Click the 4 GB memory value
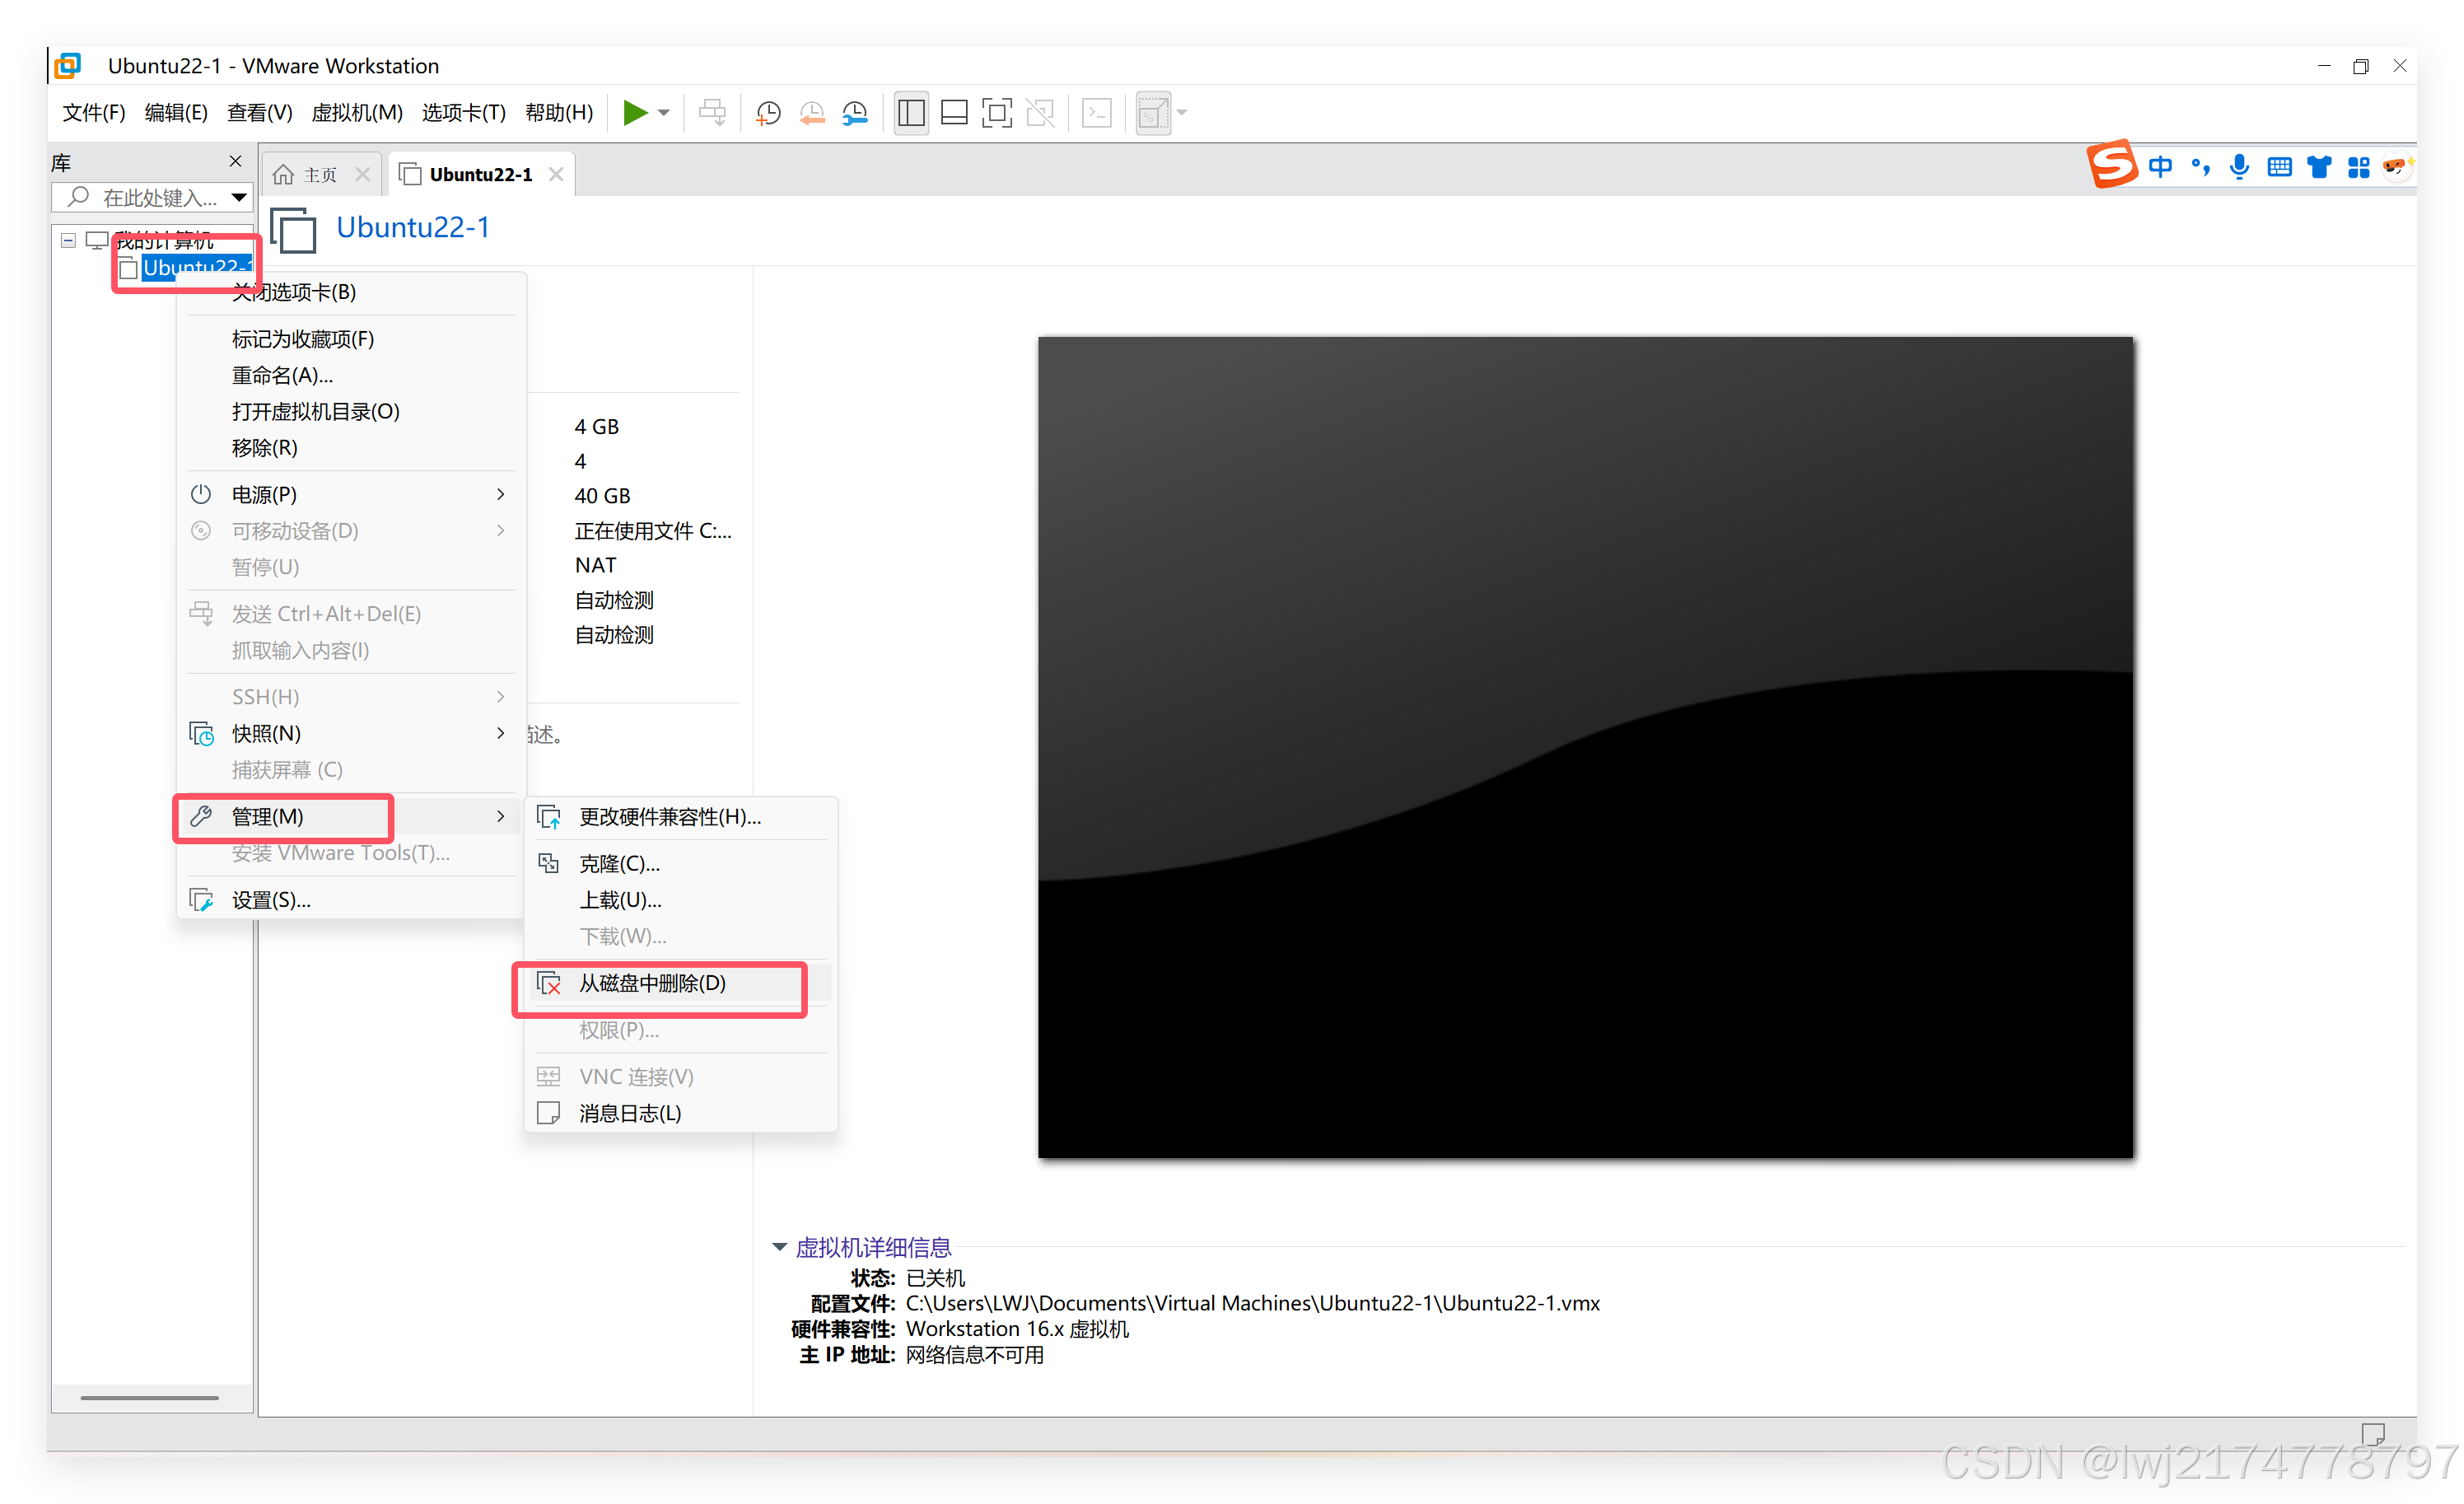Viewport: 2464px width, 1504px height. pyautogui.click(x=596, y=427)
